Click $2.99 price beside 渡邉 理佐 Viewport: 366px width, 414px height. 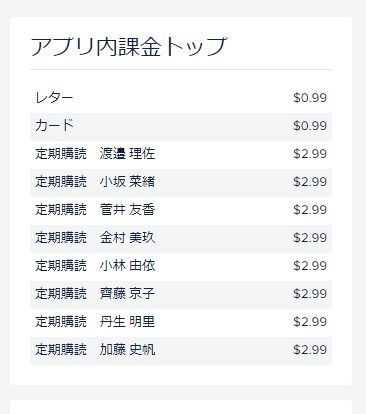point(310,154)
